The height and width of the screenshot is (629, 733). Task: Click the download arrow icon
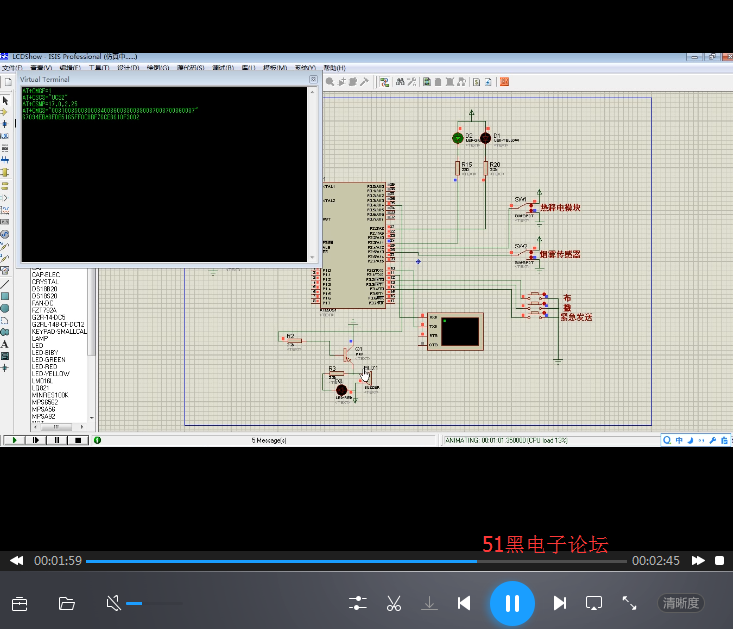click(x=429, y=603)
